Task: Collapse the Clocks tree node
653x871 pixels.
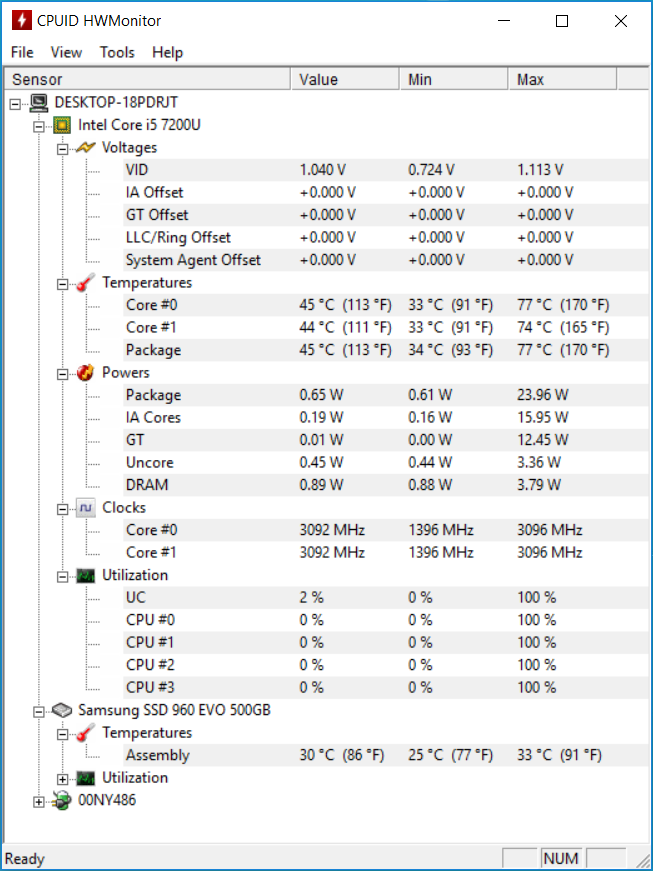Action: point(63,509)
